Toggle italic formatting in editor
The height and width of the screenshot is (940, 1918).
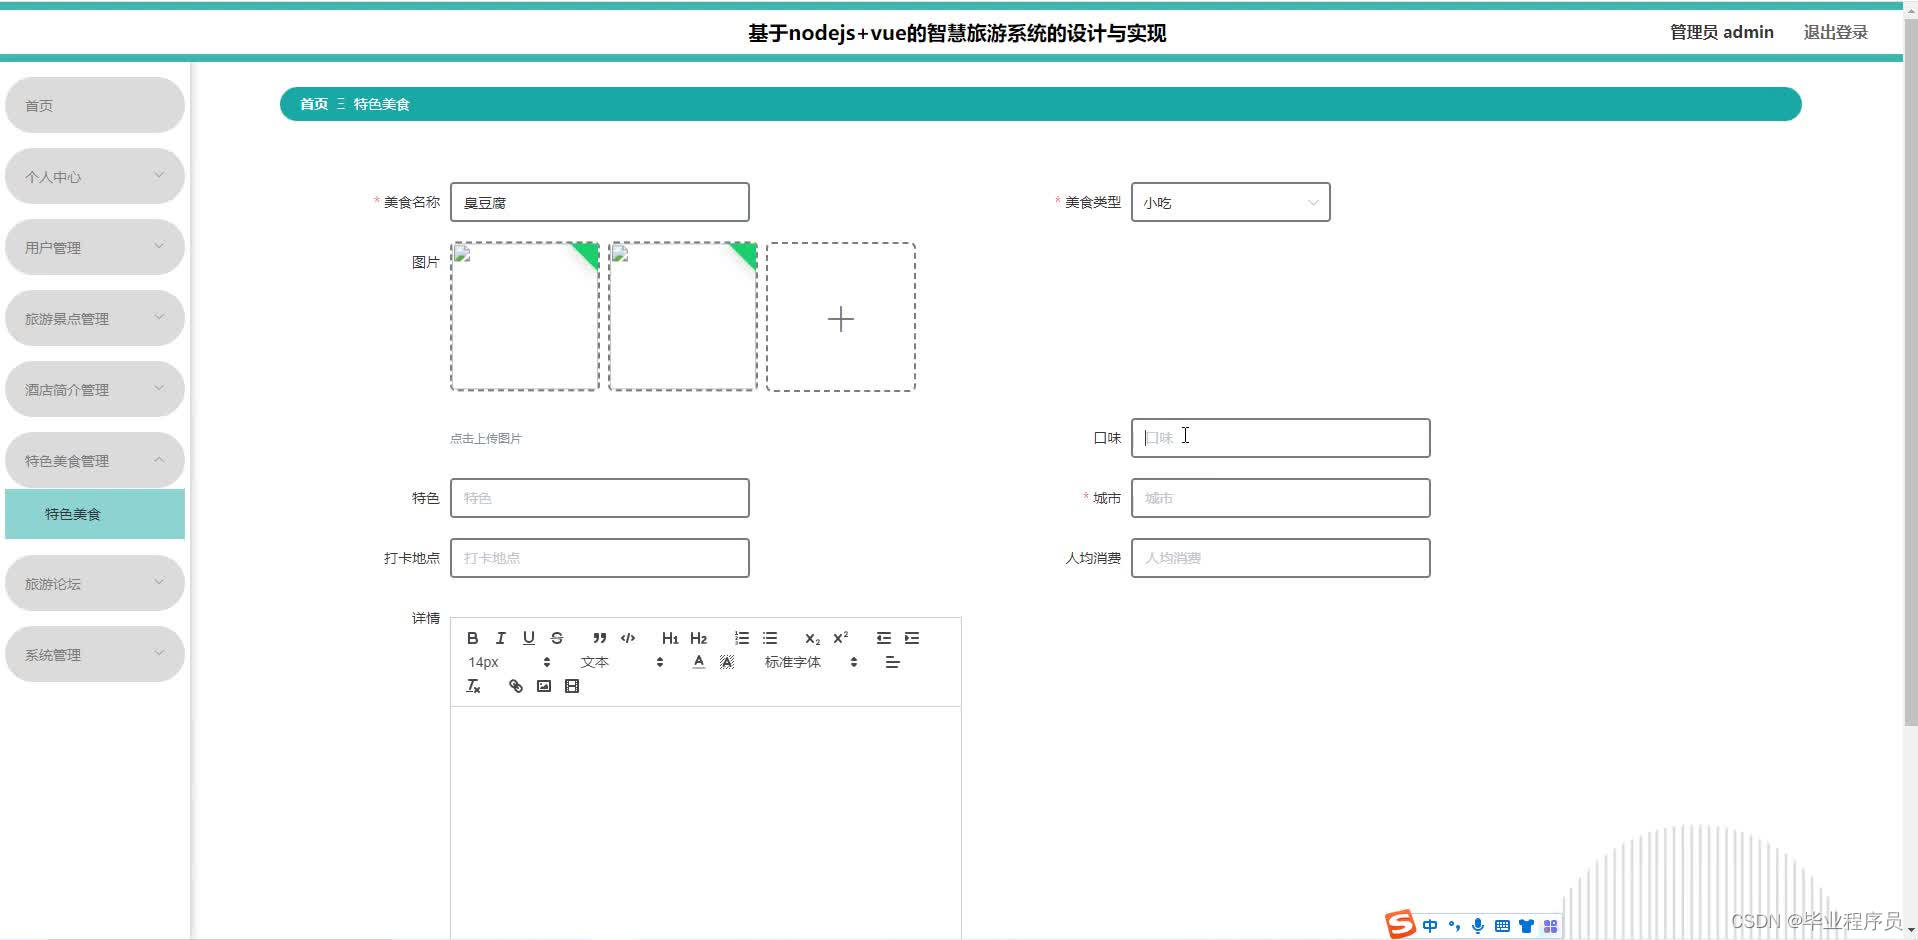point(501,638)
